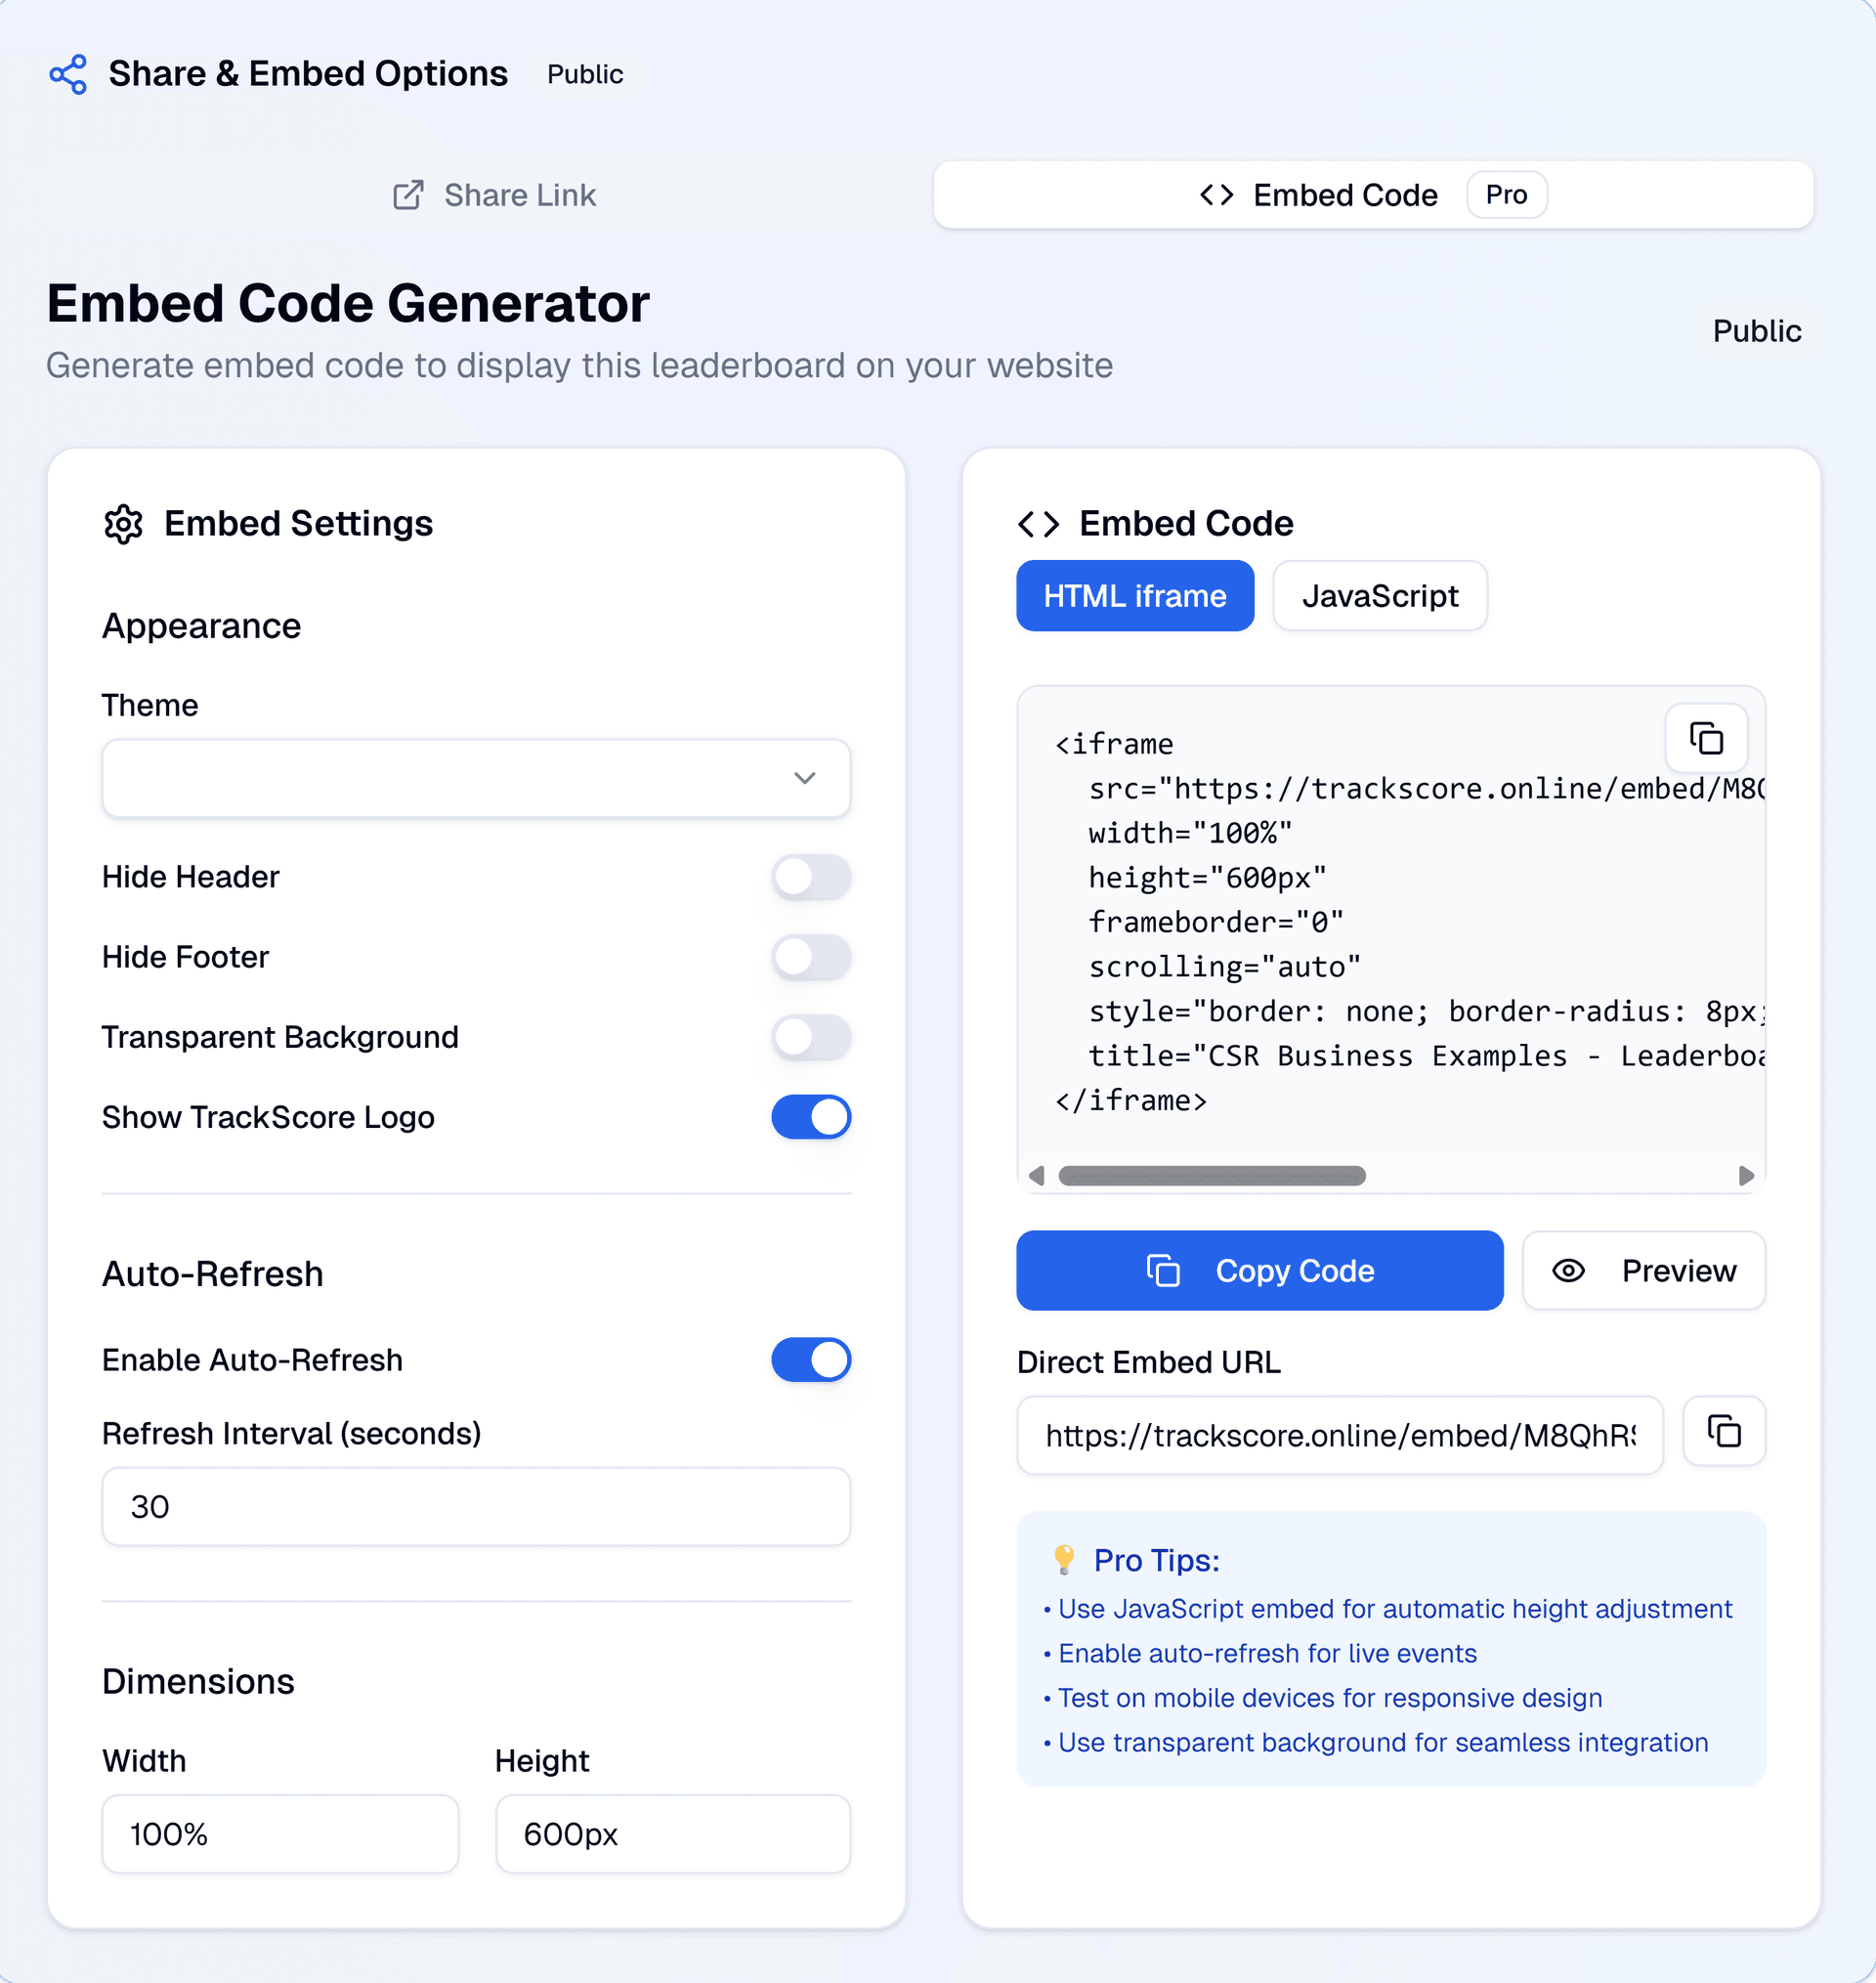Click the Copy Code button

pyautogui.click(x=1259, y=1271)
